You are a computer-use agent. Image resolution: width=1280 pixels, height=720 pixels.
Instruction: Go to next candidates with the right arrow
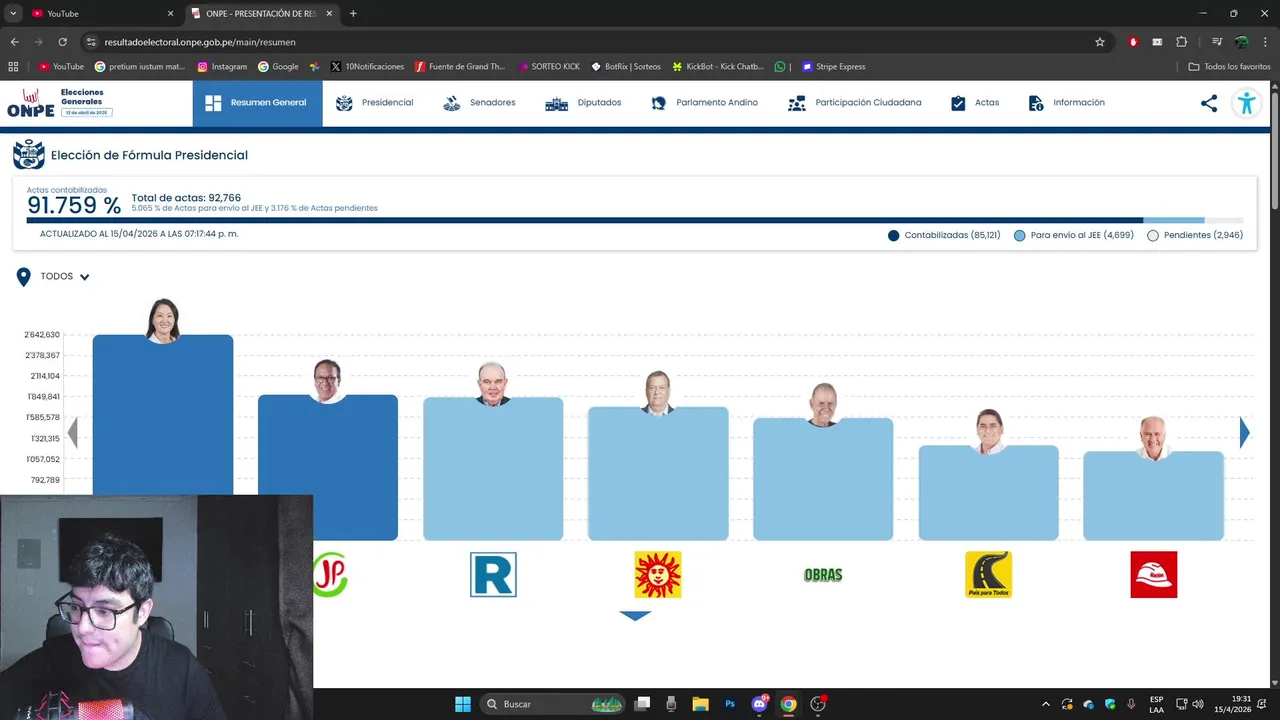click(1244, 432)
